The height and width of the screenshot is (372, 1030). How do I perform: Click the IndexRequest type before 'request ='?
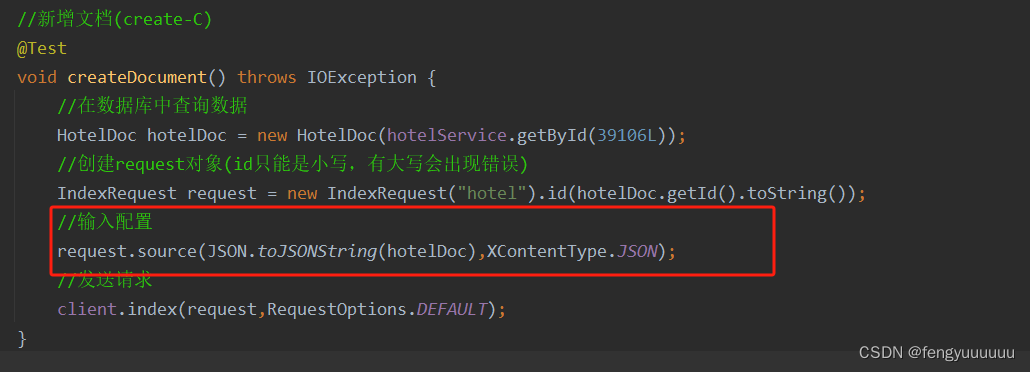(x=117, y=193)
